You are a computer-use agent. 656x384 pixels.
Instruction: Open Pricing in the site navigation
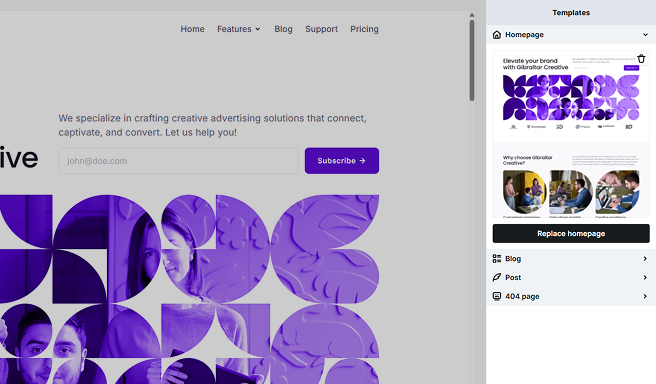point(364,29)
